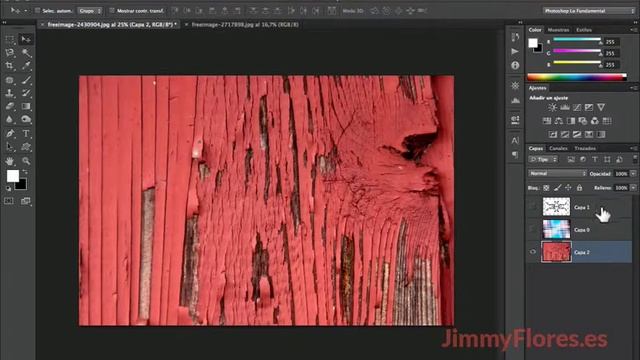
Task: Select the Blur tool
Action: point(9,119)
